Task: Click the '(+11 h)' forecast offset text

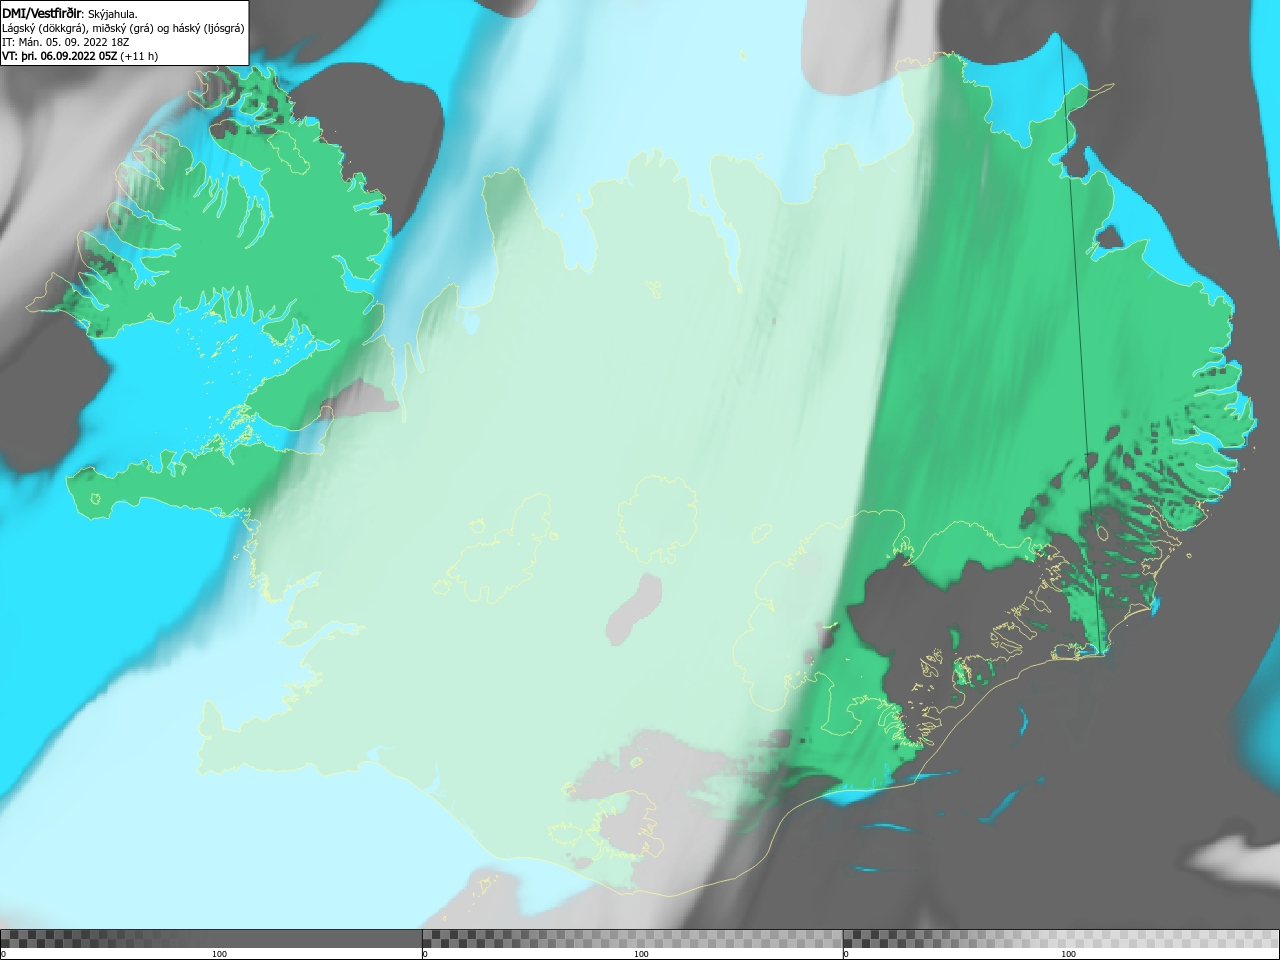Action: [138, 56]
